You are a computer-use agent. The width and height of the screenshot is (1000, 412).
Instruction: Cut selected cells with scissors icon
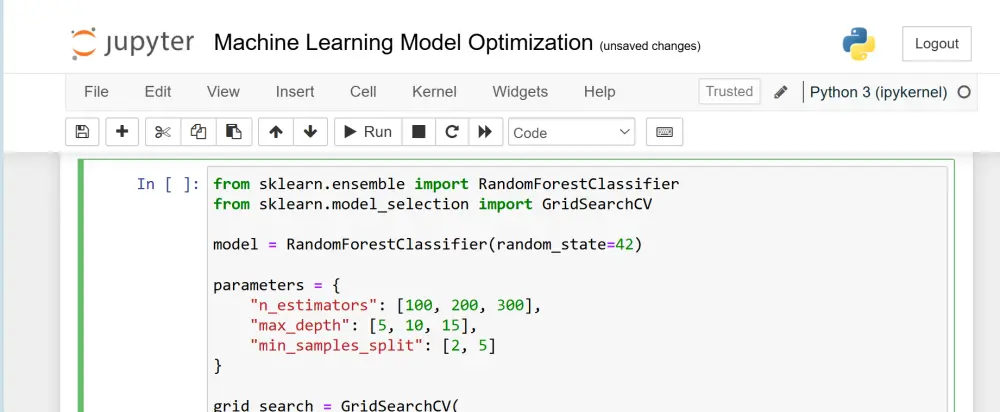(x=163, y=132)
